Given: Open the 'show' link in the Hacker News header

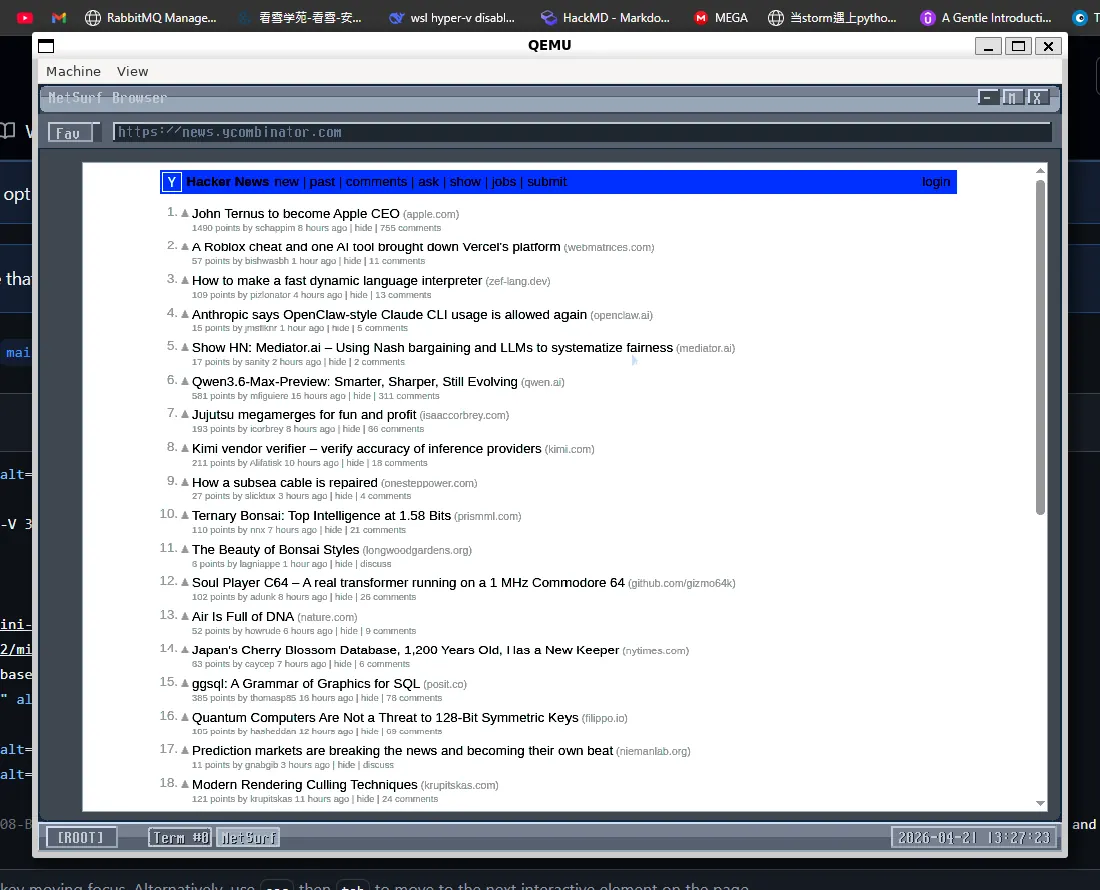Looking at the screenshot, I should click(465, 182).
